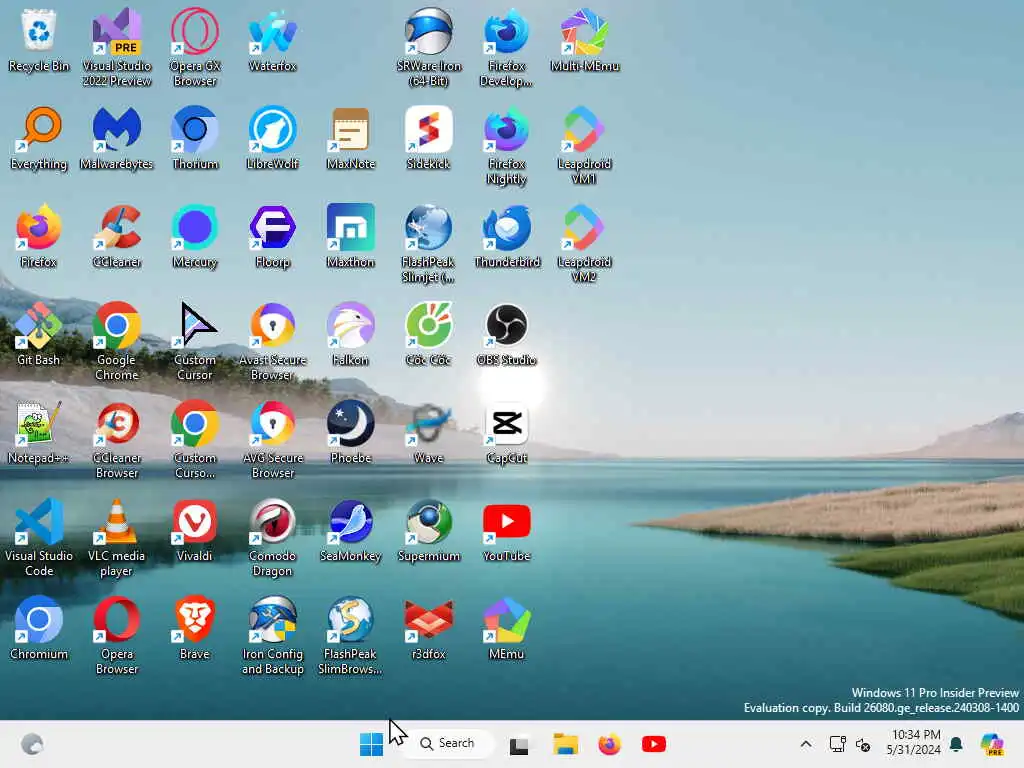
Task: Open the clock showing 10:34 PM
Action: pos(915,743)
